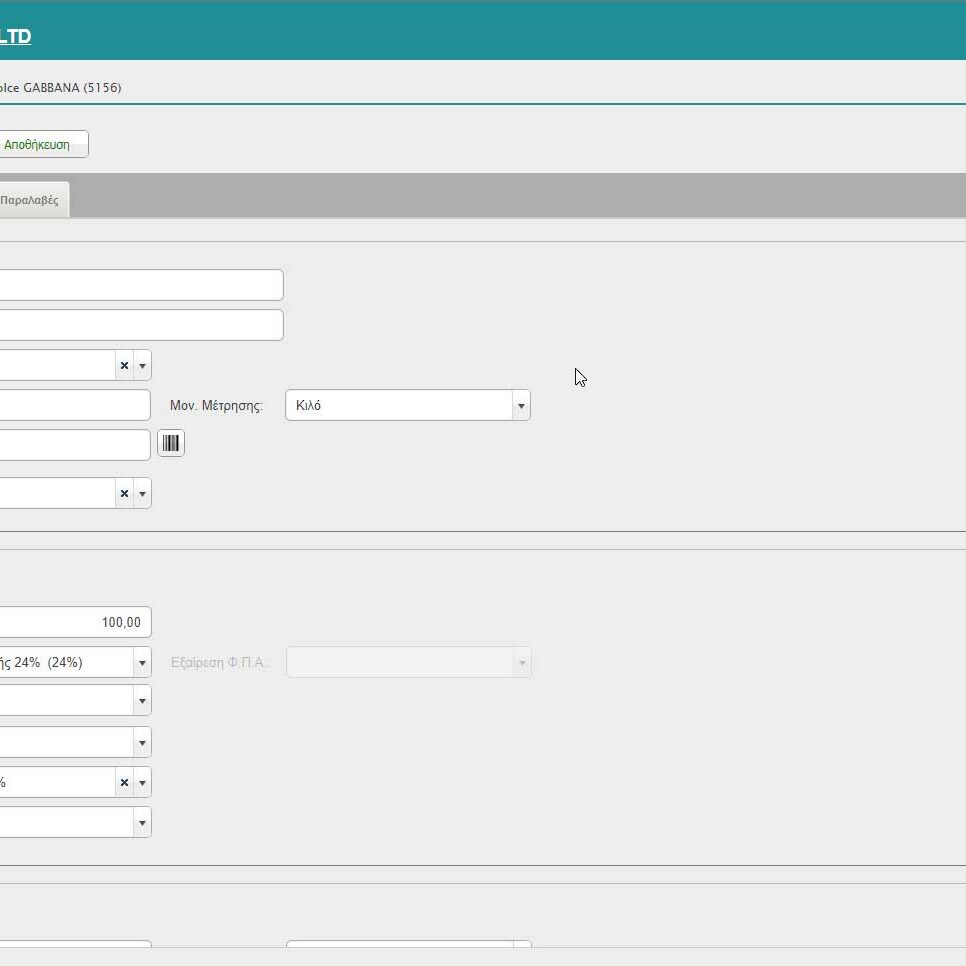This screenshot has height=966, width=966.
Task: Clear the dropdown containing the % value
Action: click(124, 782)
